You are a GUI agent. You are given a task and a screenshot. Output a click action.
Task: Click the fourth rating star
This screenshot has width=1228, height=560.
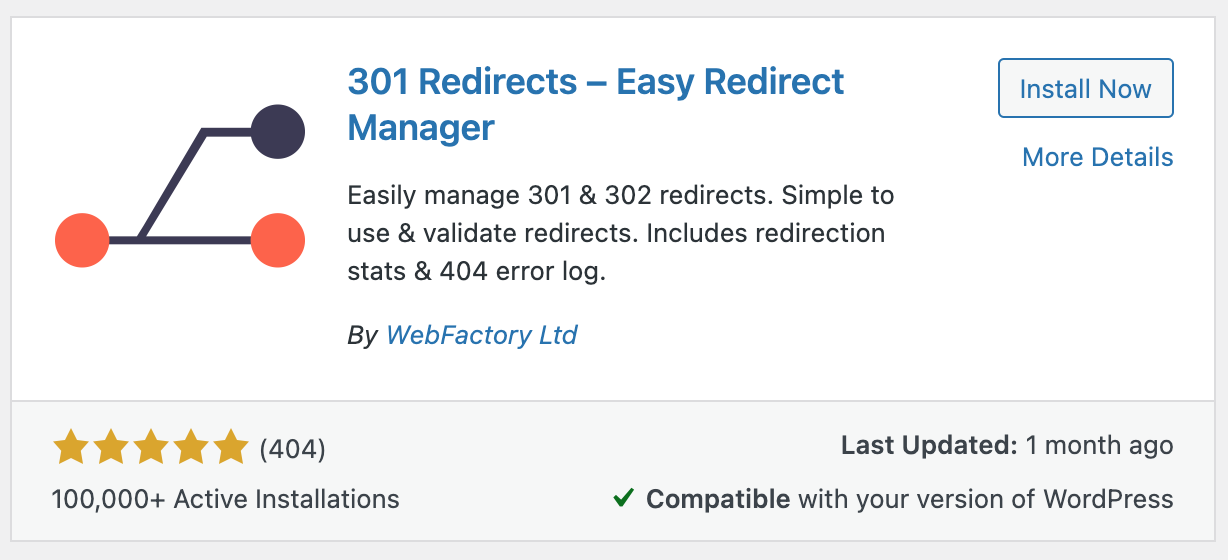[x=190, y=448]
